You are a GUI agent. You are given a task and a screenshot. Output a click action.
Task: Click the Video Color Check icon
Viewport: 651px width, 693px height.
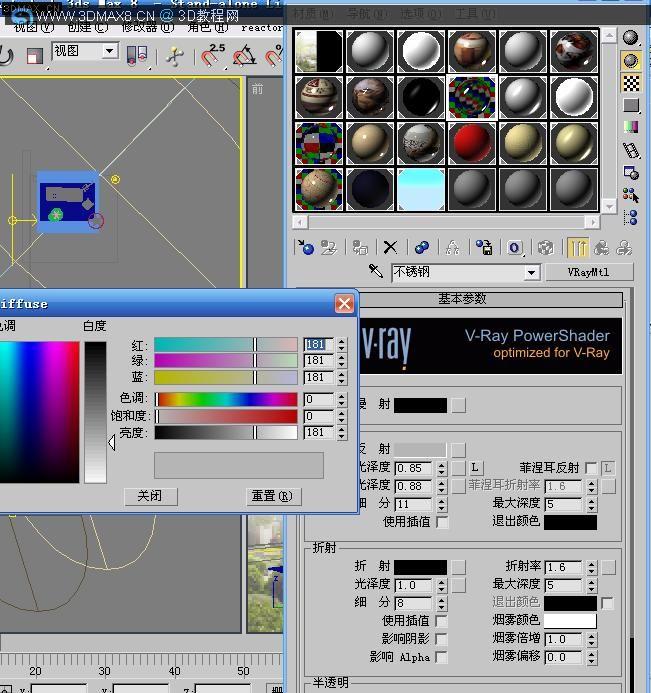click(x=631, y=128)
